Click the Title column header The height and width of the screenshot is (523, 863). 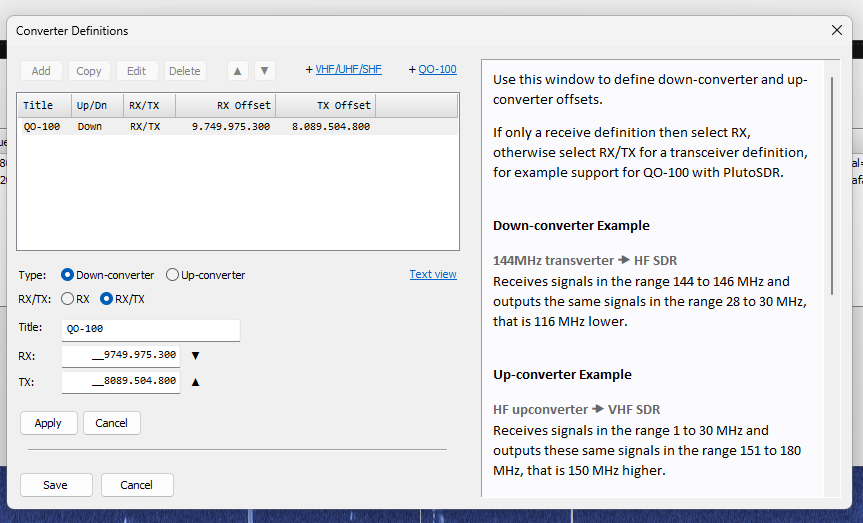click(45, 105)
